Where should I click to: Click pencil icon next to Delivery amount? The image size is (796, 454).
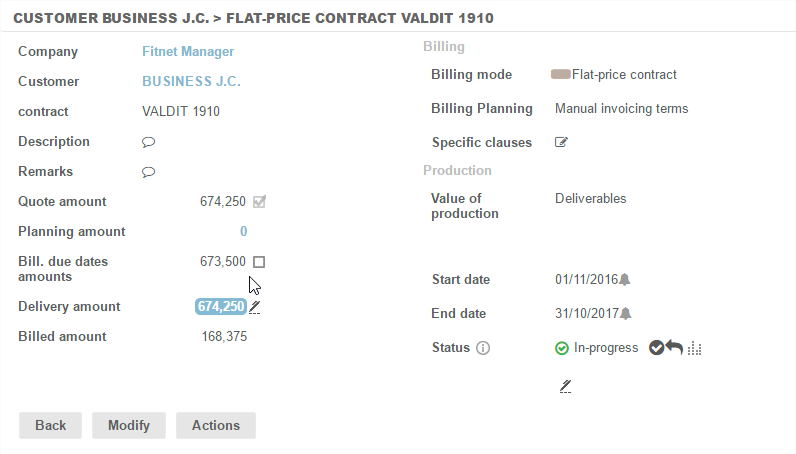click(255, 307)
